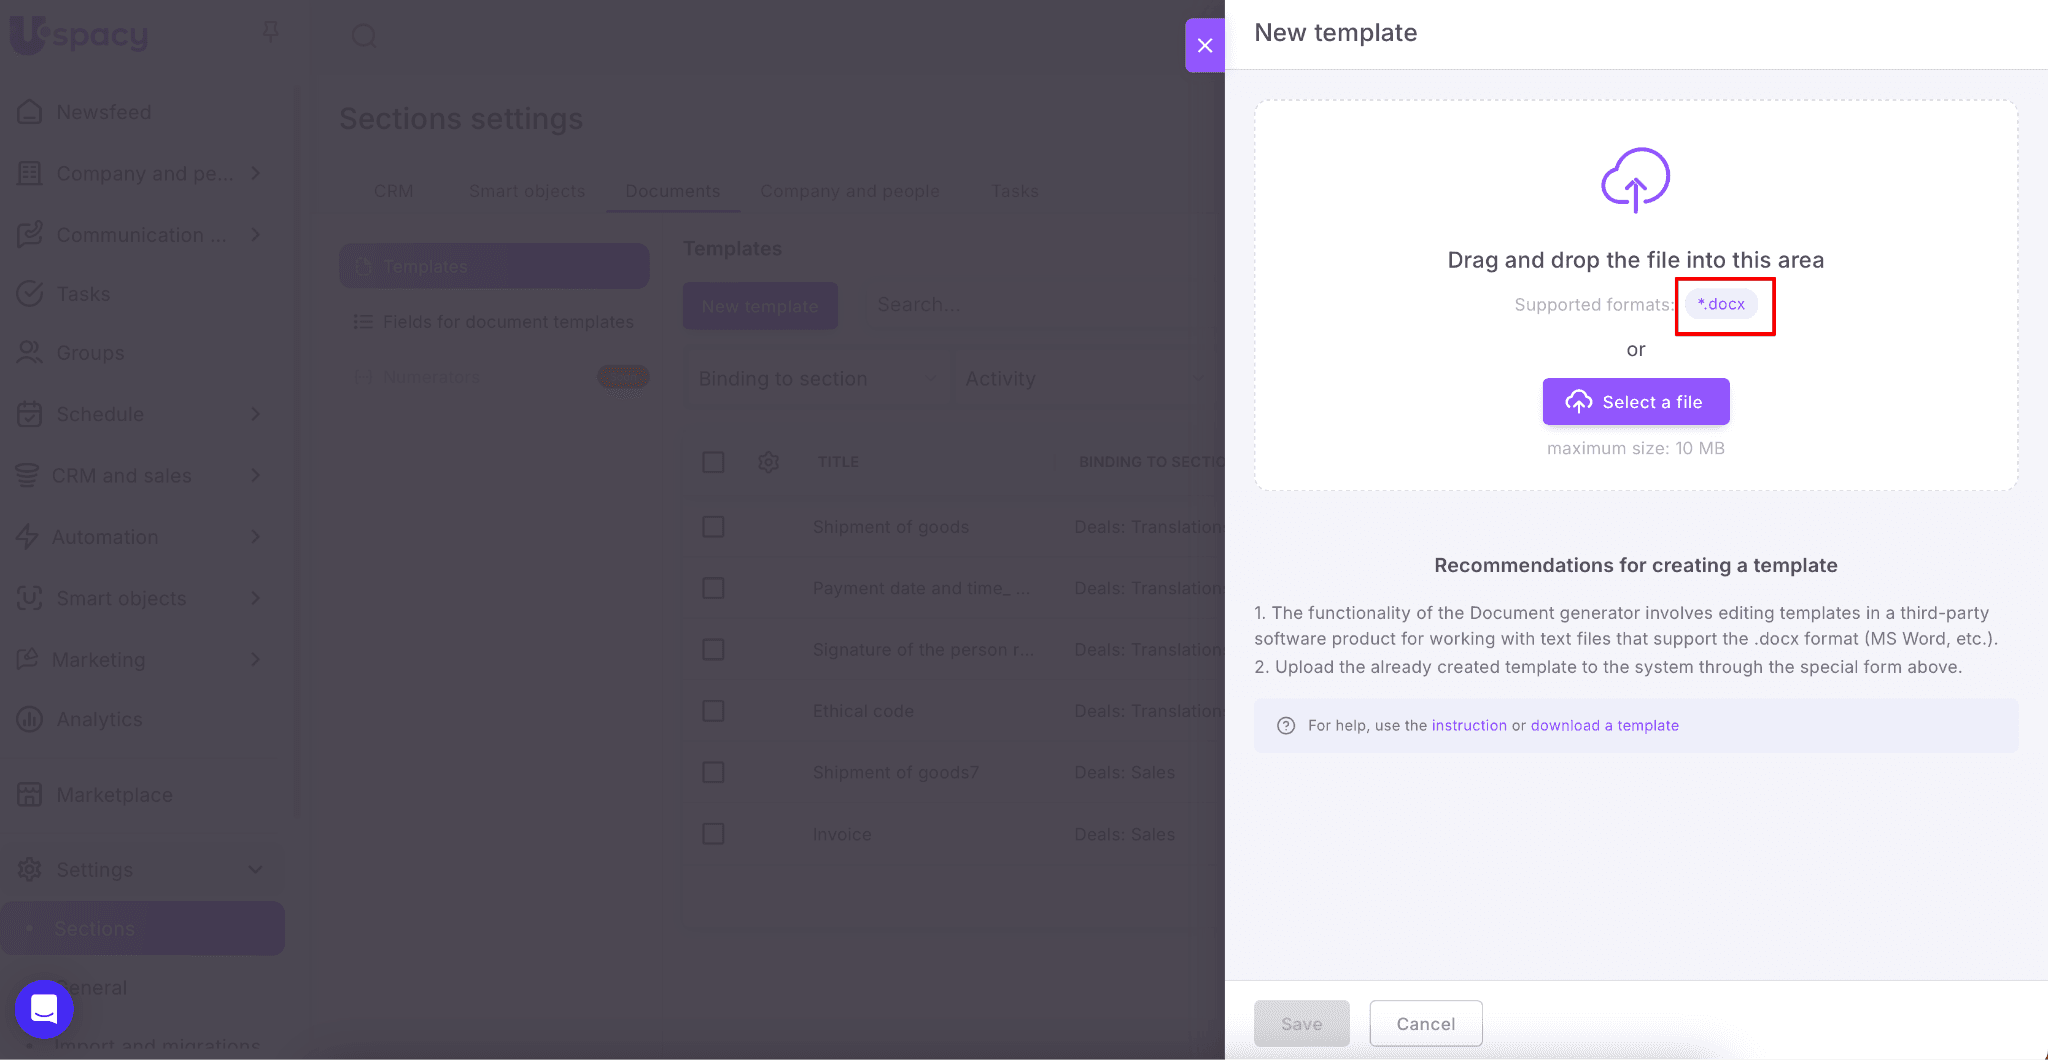The image size is (2048, 1060).
Task: Close the New template panel
Action: [x=1205, y=45]
